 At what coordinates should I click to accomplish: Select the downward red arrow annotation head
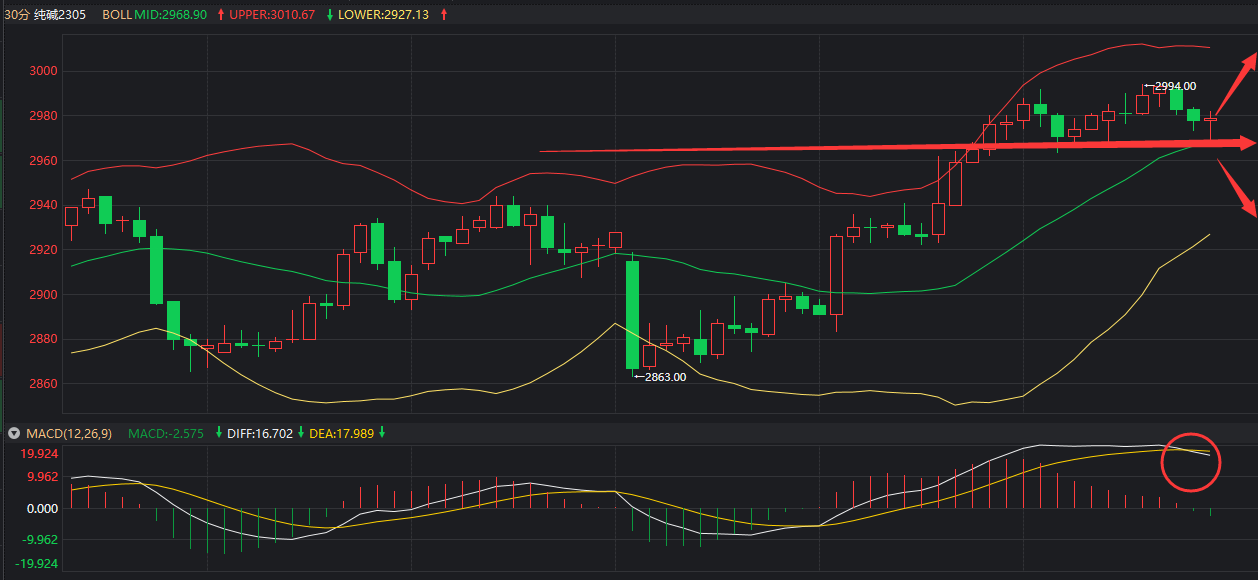[1249, 207]
